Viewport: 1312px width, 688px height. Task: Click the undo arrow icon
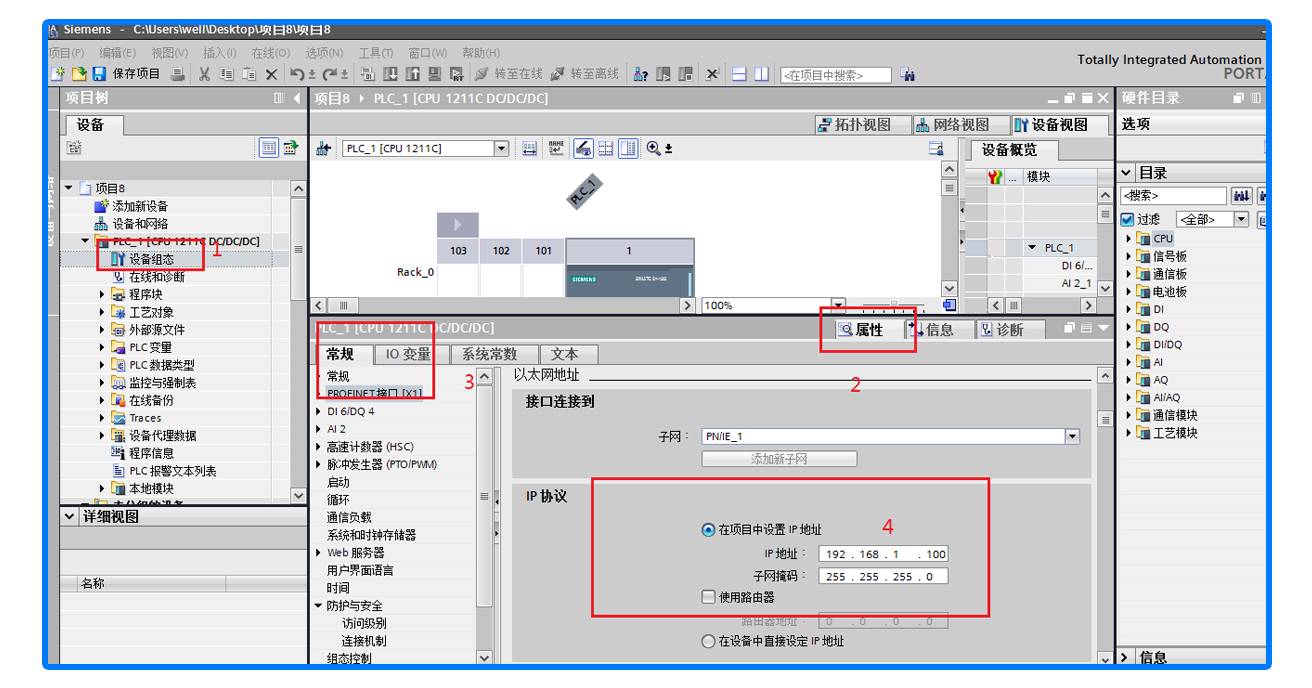coord(297,74)
